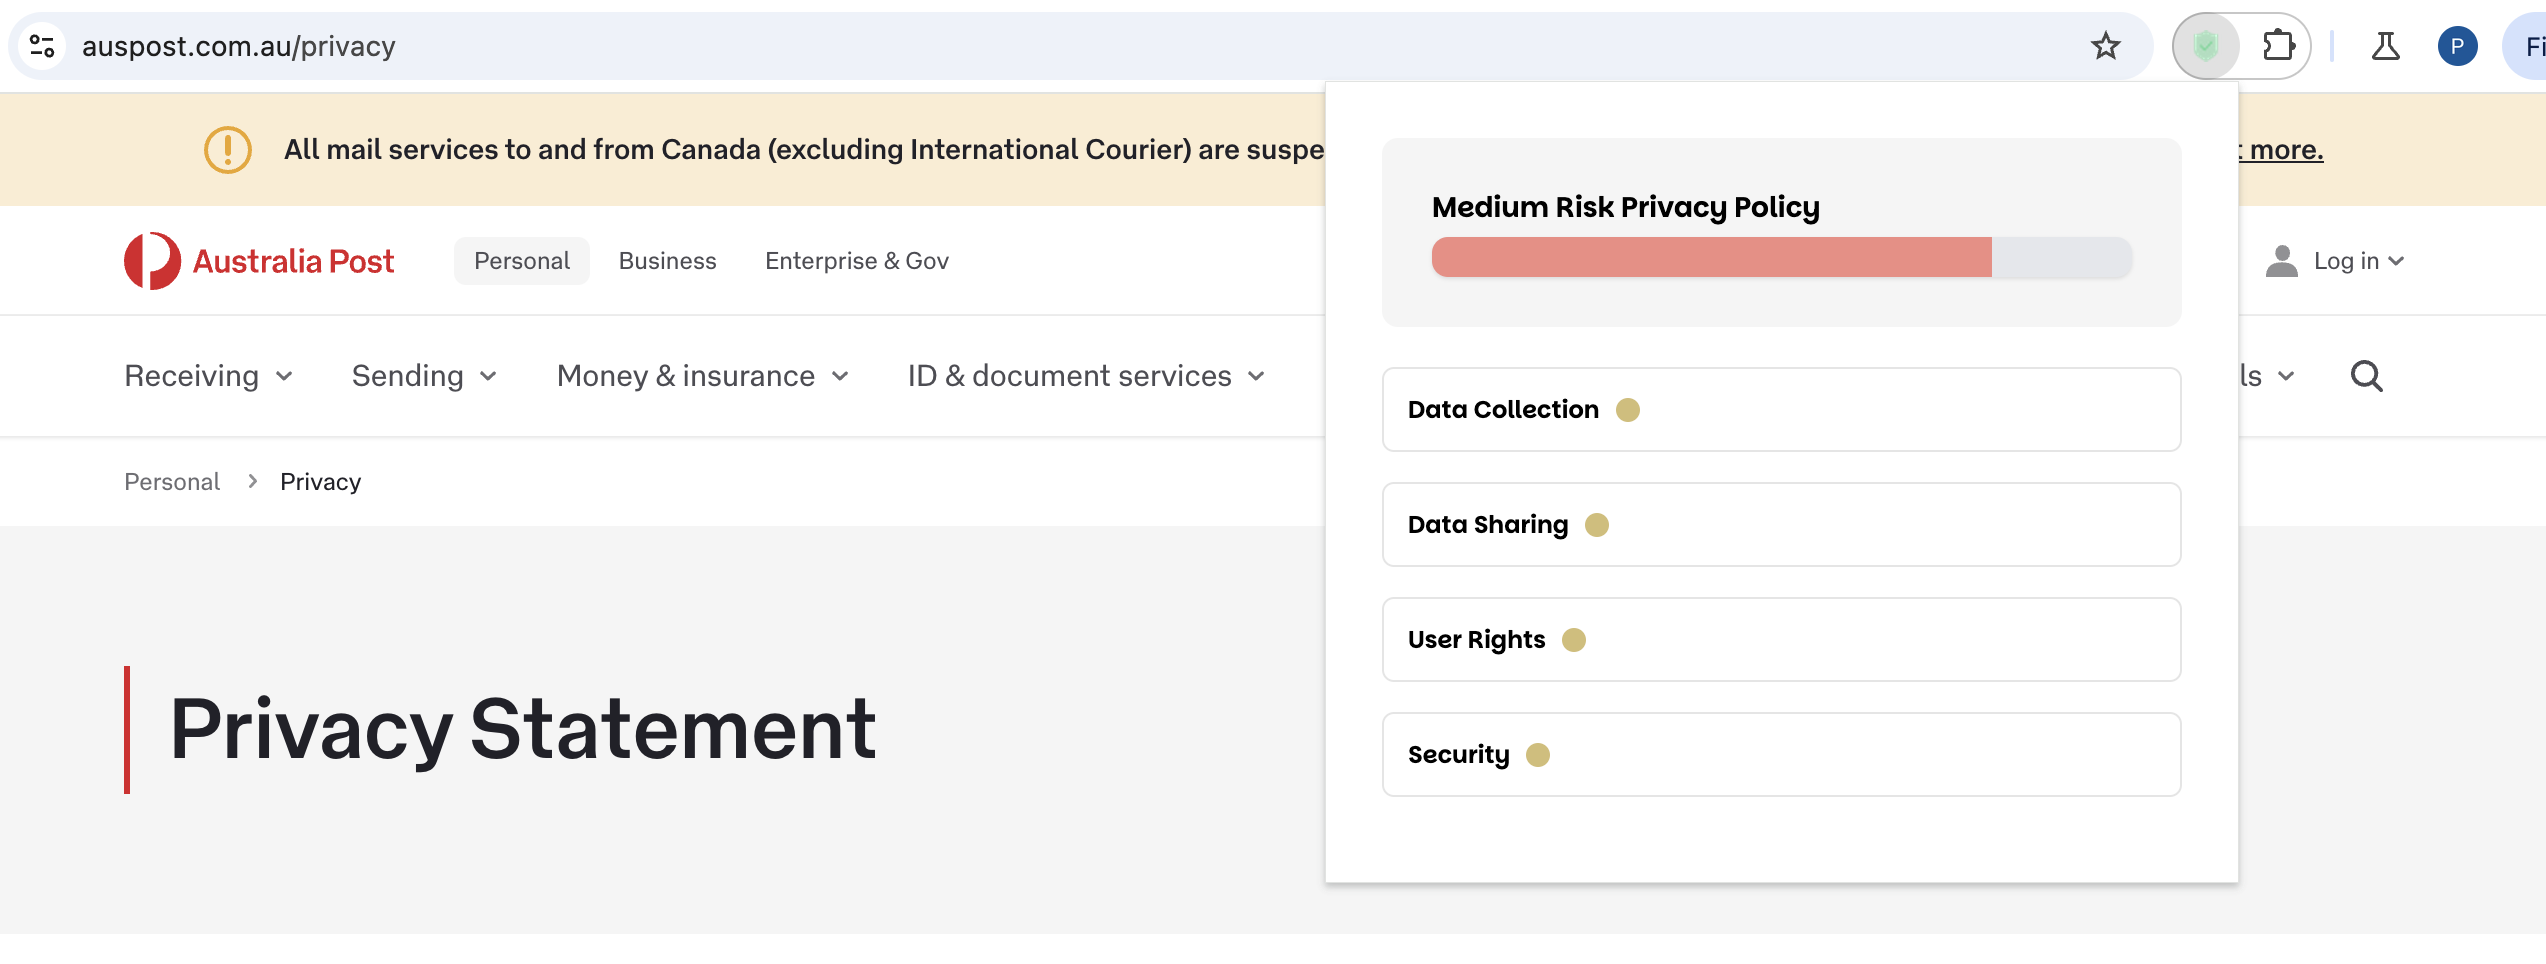The image size is (2546, 964).
Task: Select the Enterprise & Gov tab
Action: 856,261
